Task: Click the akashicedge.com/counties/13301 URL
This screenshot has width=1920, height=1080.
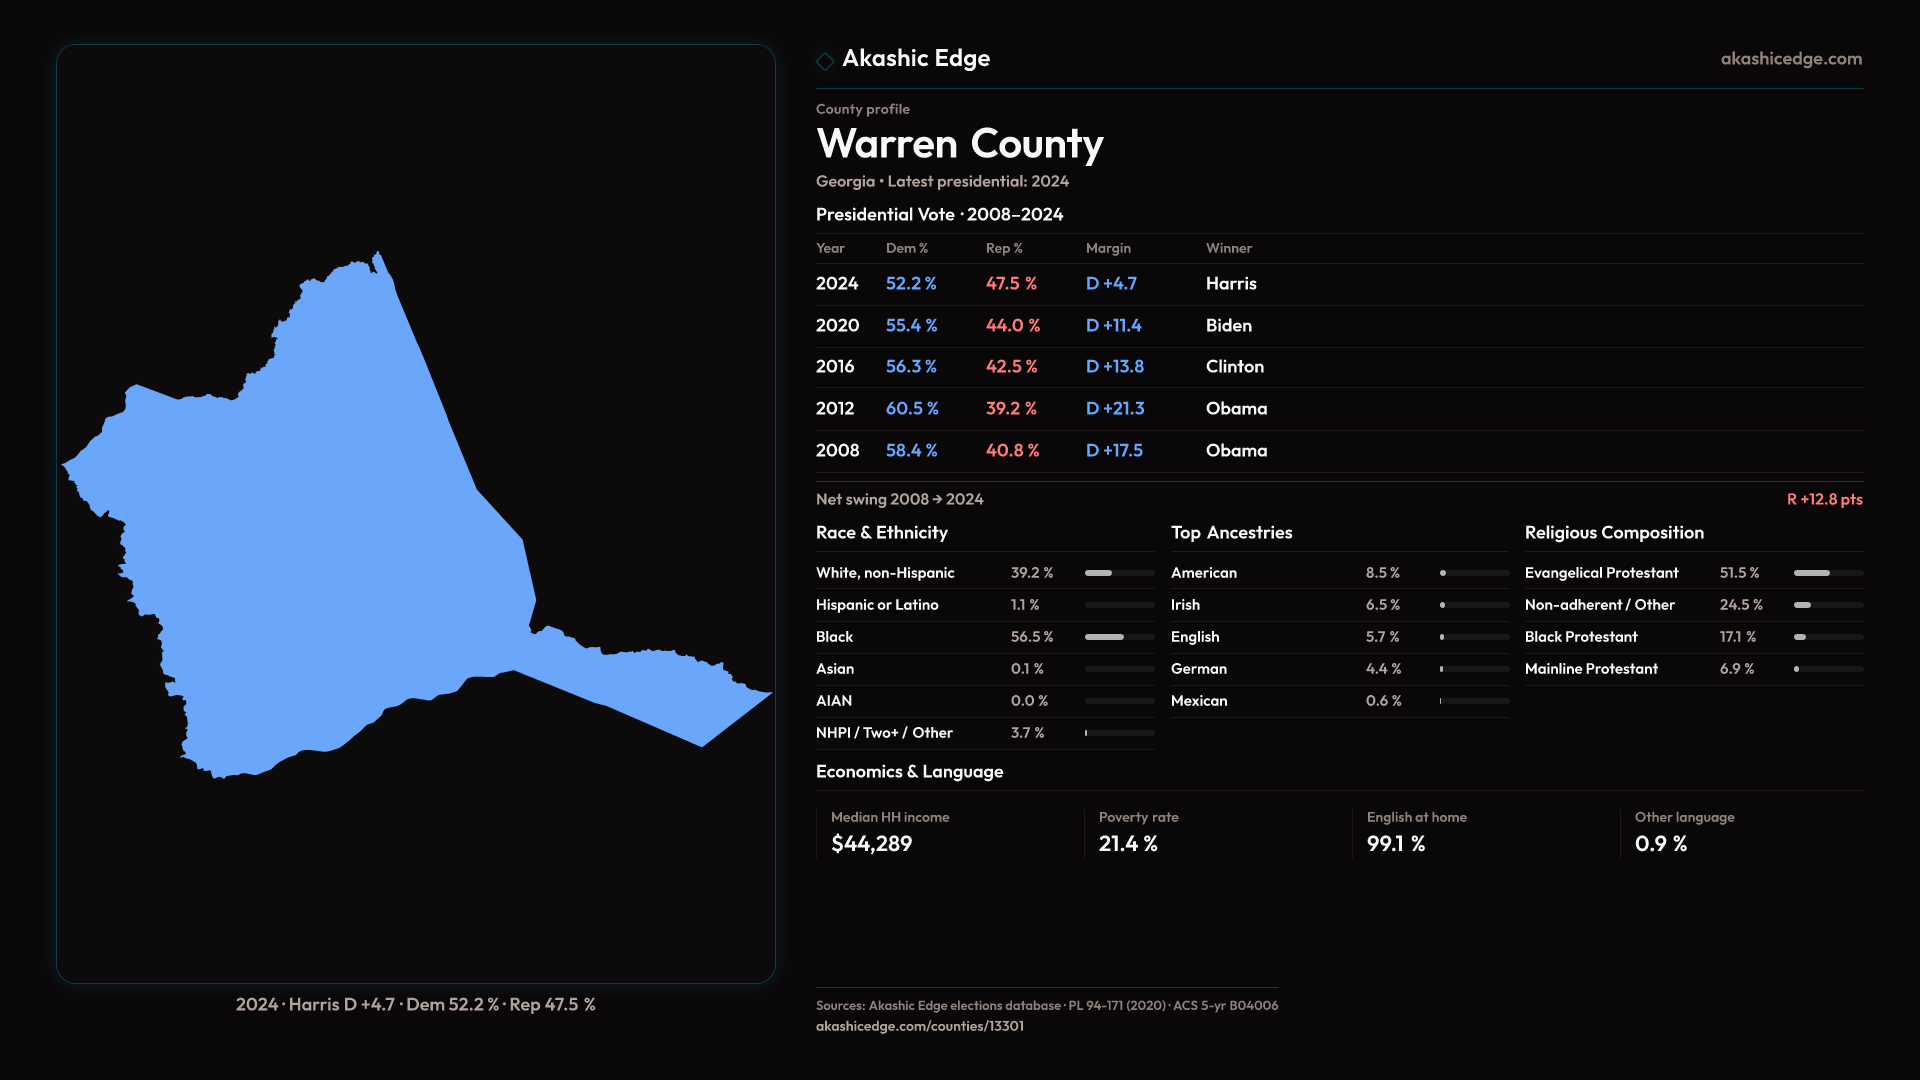Action: (x=919, y=1026)
